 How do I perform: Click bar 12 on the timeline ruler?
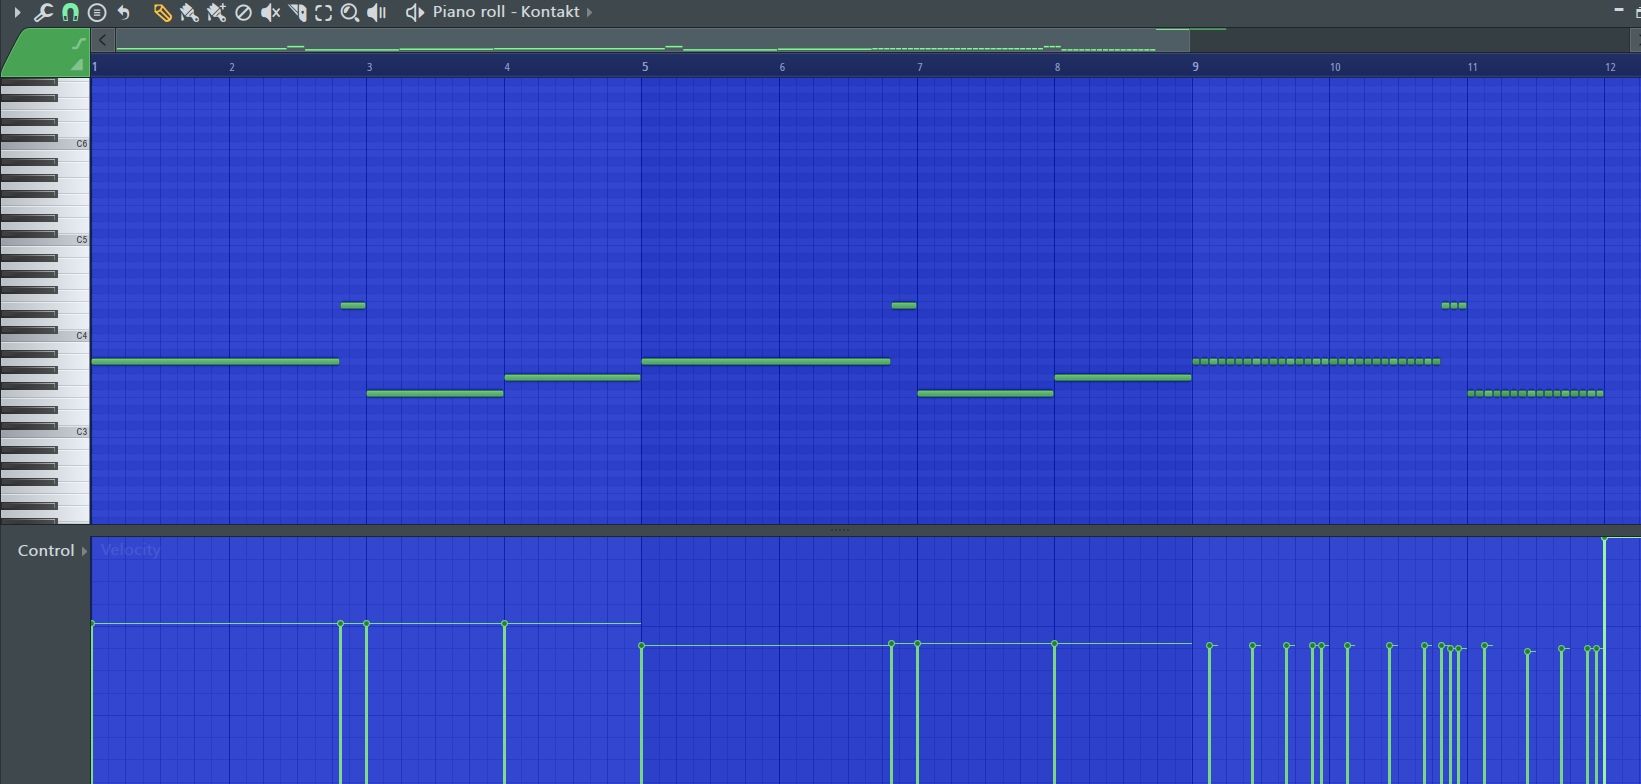pyautogui.click(x=1610, y=67)
